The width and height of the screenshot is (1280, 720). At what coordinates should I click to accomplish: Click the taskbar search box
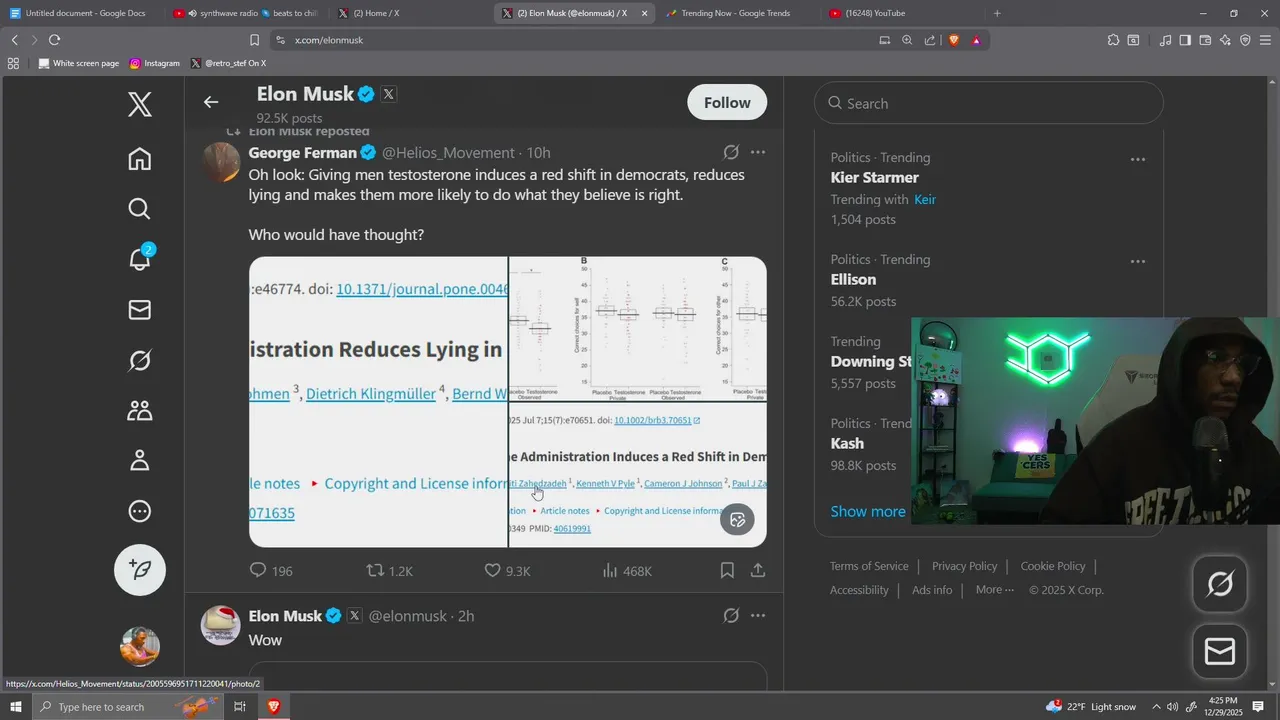(128, 706)
